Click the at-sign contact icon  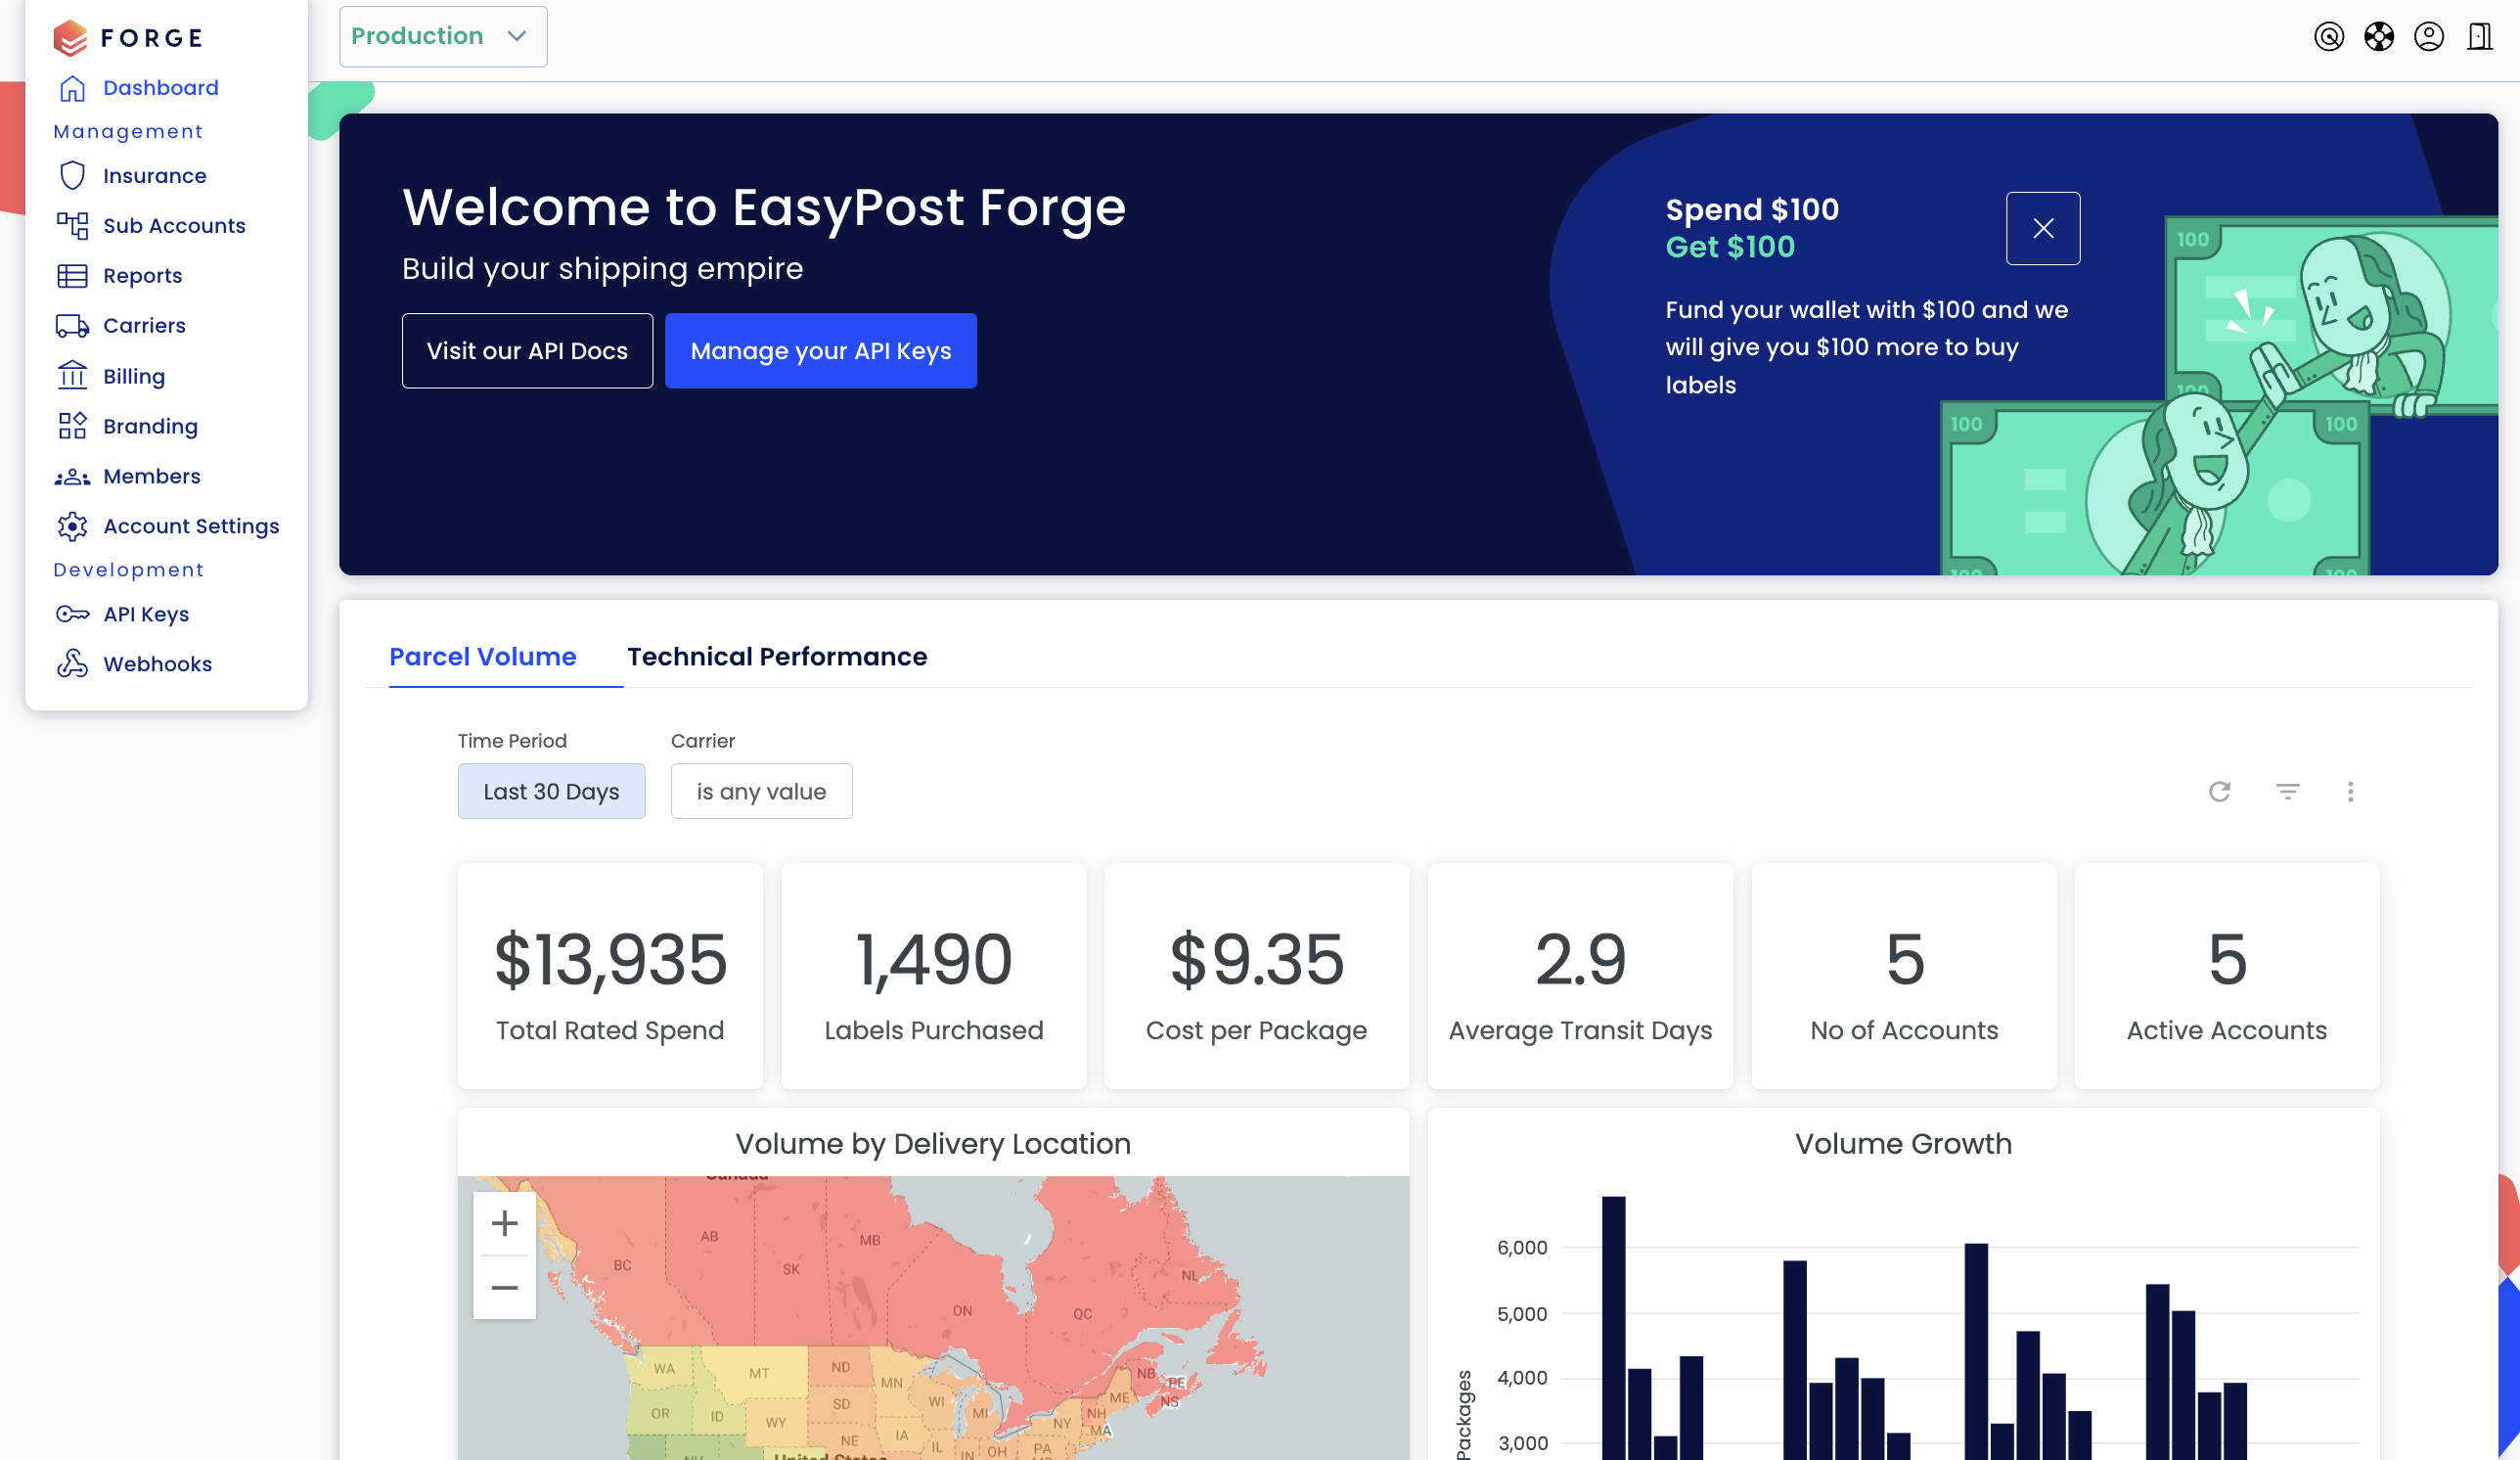(x=2328, y=37)
